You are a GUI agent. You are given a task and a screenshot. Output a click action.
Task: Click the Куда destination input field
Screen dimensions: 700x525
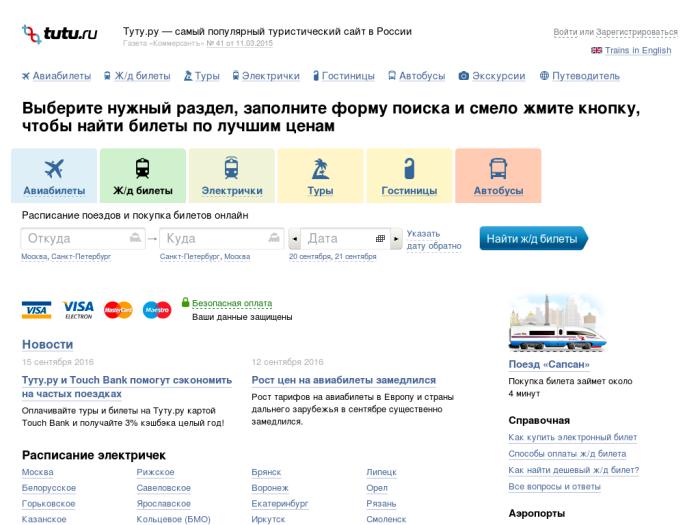click(x=212, y=239)
